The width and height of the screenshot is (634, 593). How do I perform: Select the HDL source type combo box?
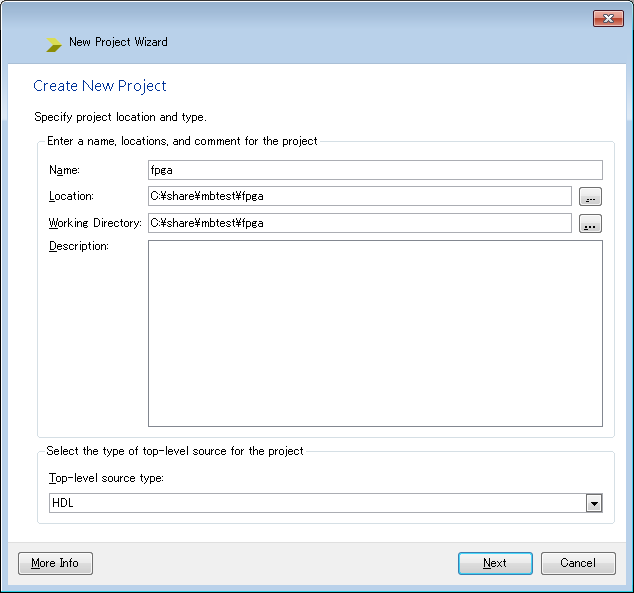317,503
